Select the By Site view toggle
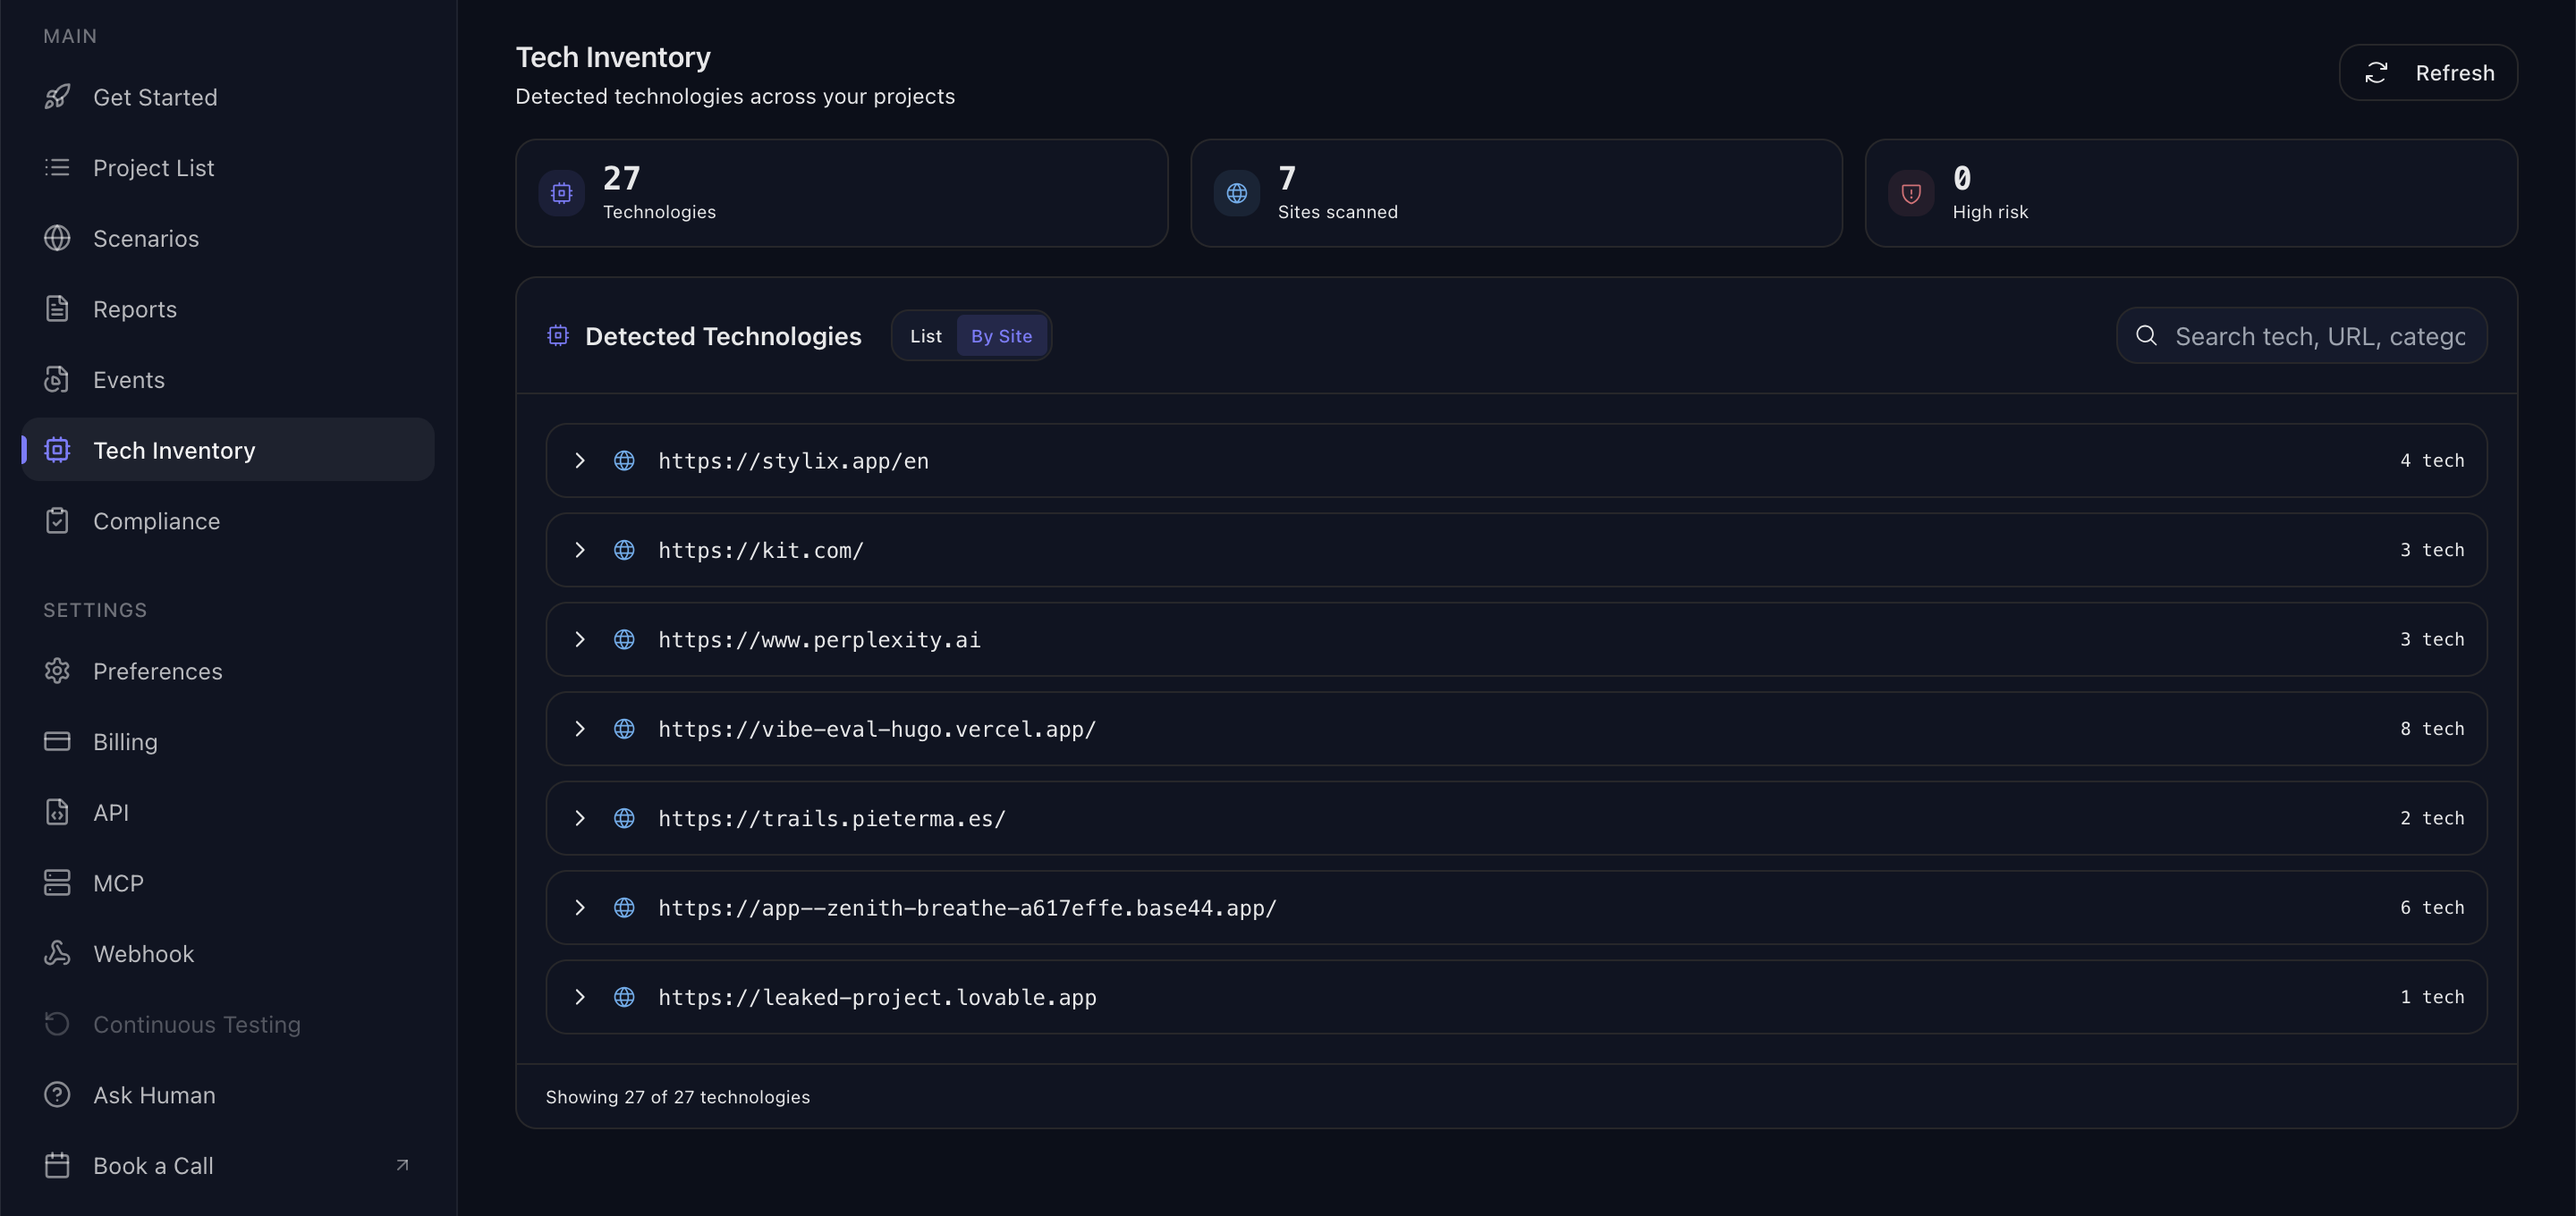 (x=1001, y=336)
